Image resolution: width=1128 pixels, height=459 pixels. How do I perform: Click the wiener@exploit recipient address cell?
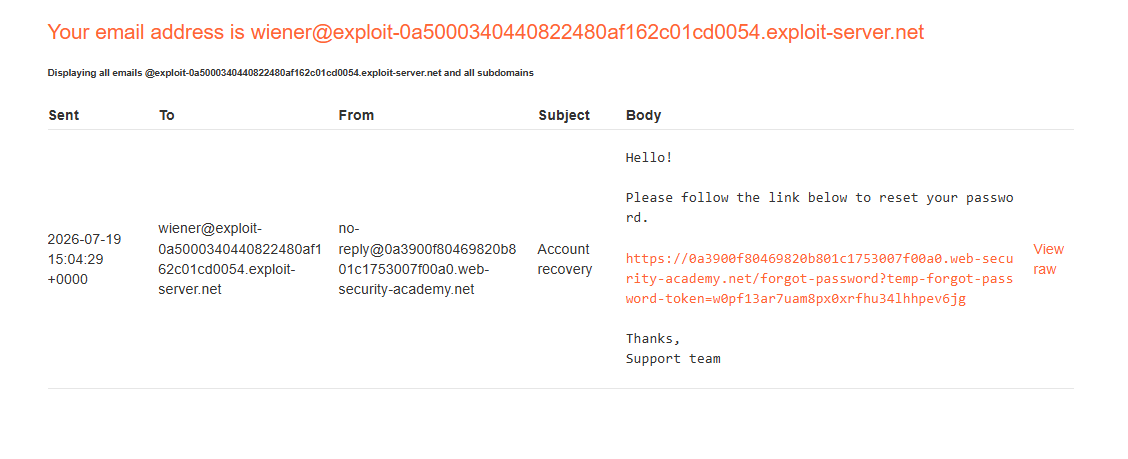[x=230, y=259]
